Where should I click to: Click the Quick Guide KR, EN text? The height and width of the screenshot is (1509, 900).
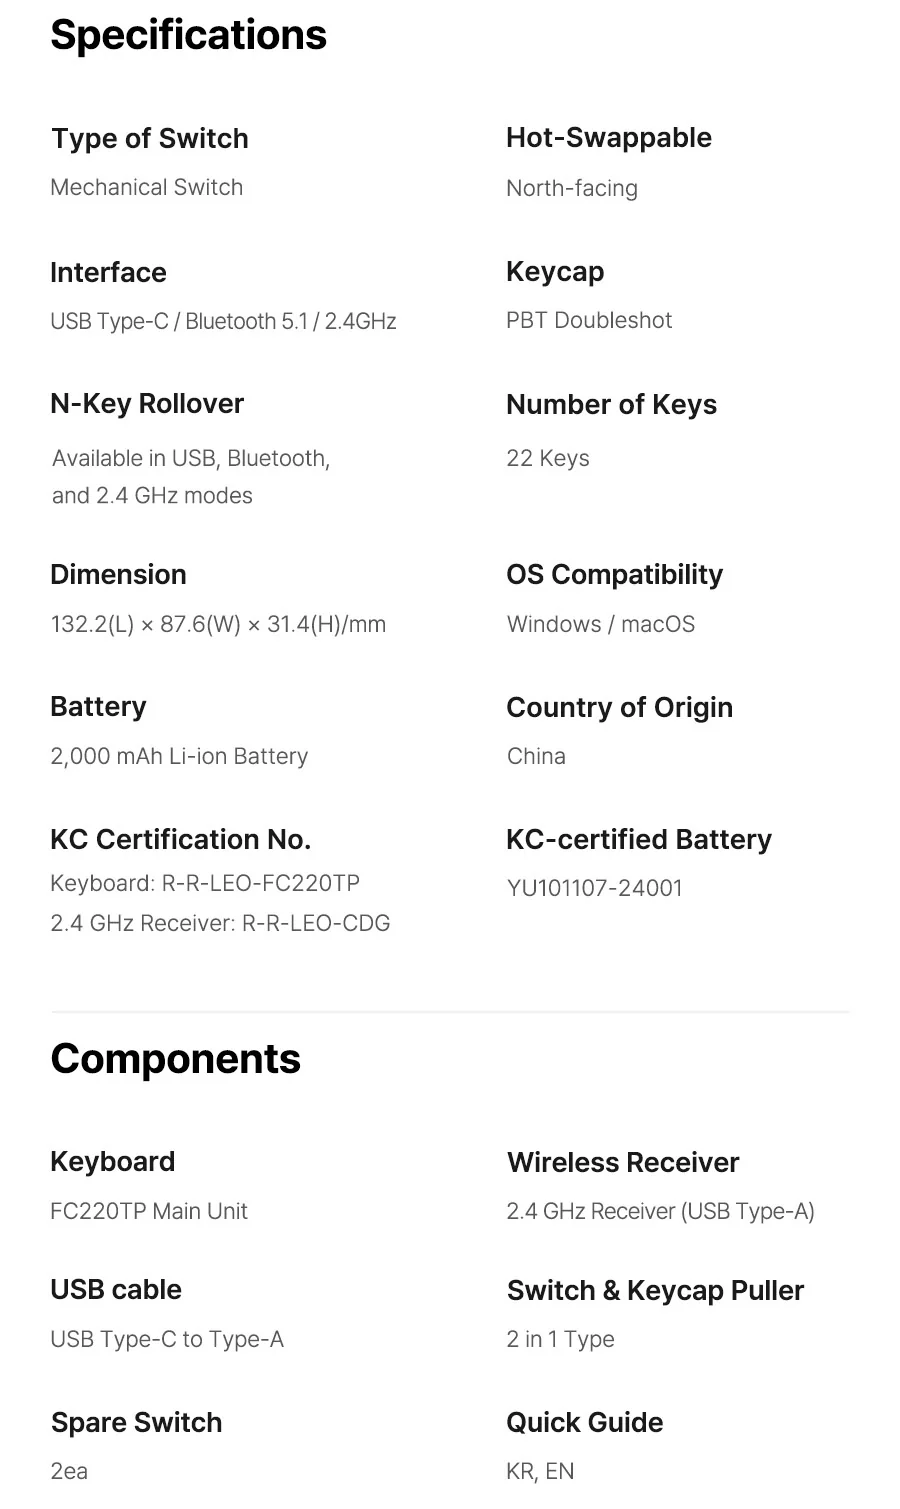540,1471
